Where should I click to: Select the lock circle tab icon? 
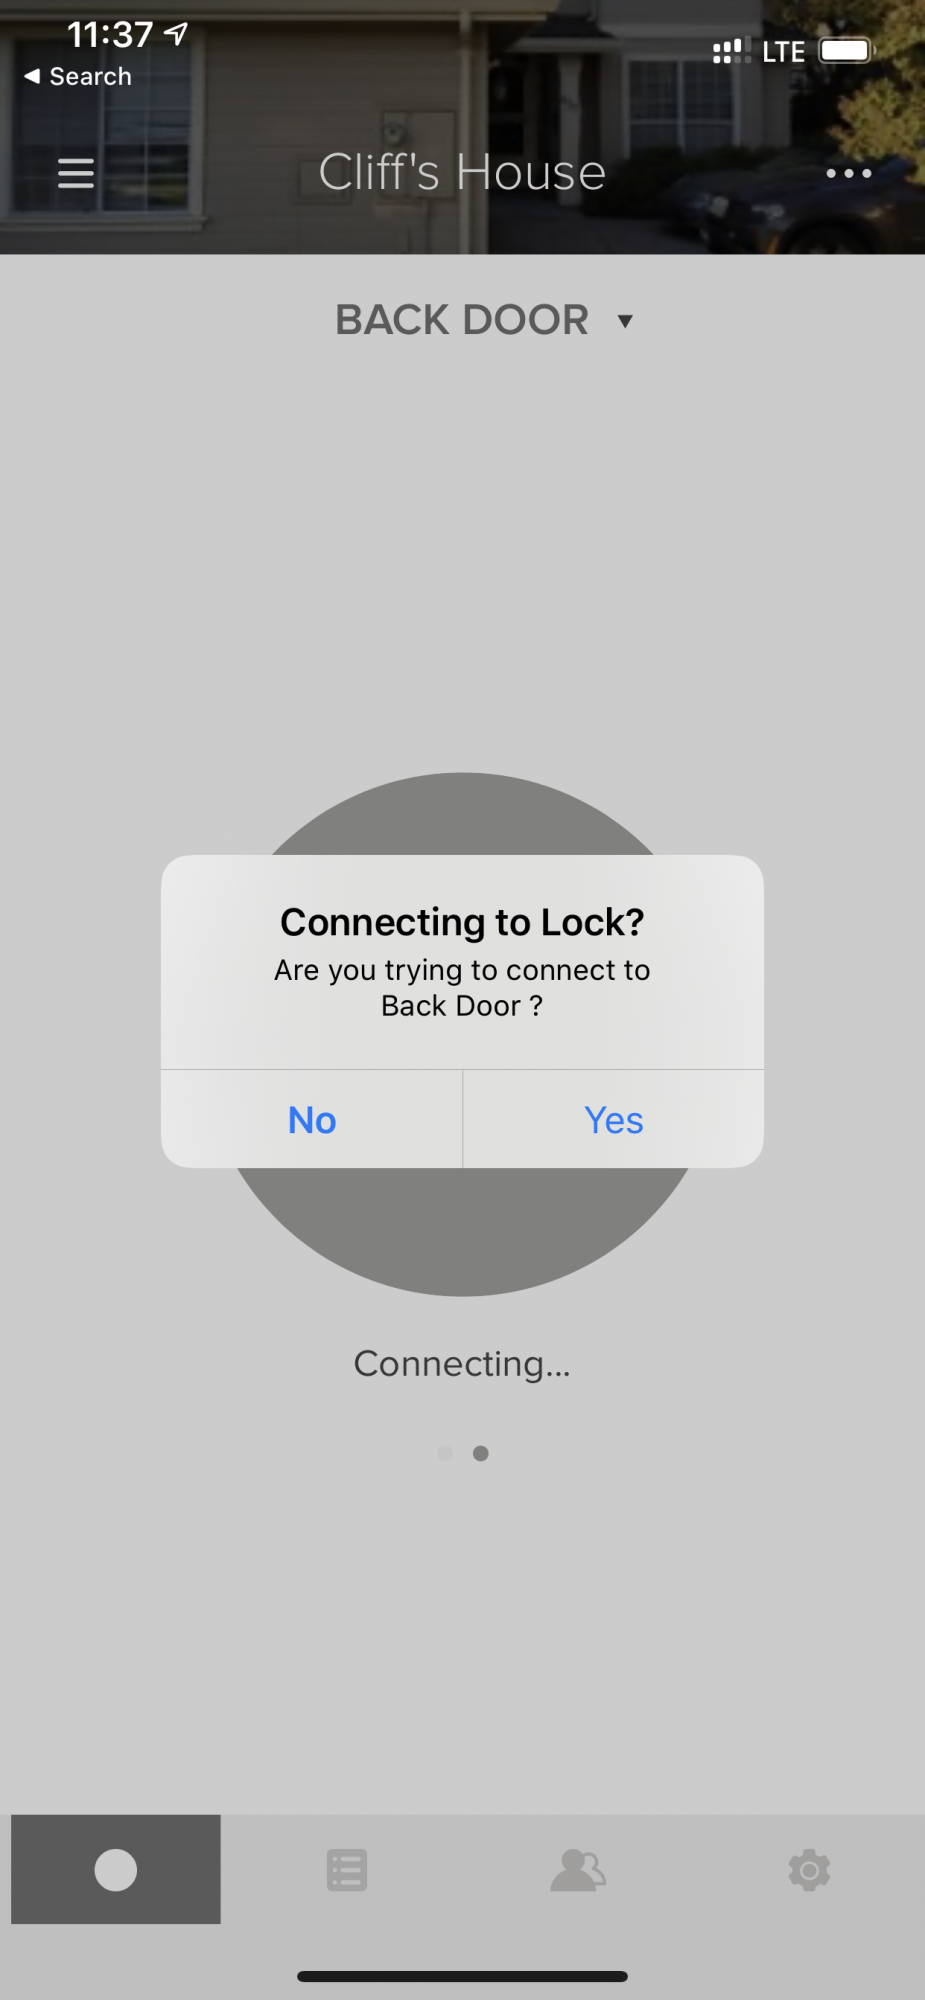click(x=116, y=1869)
